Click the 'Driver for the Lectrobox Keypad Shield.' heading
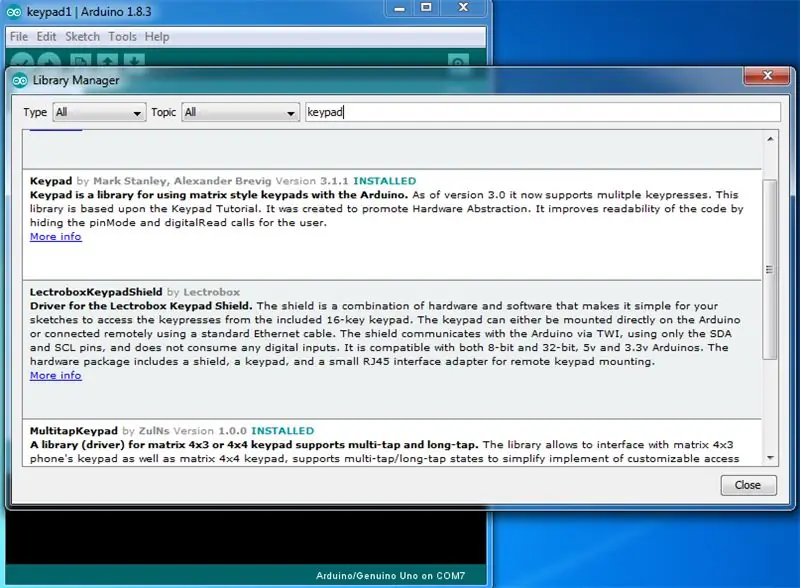The image size is (800, 588). click(x=141, y=306)
